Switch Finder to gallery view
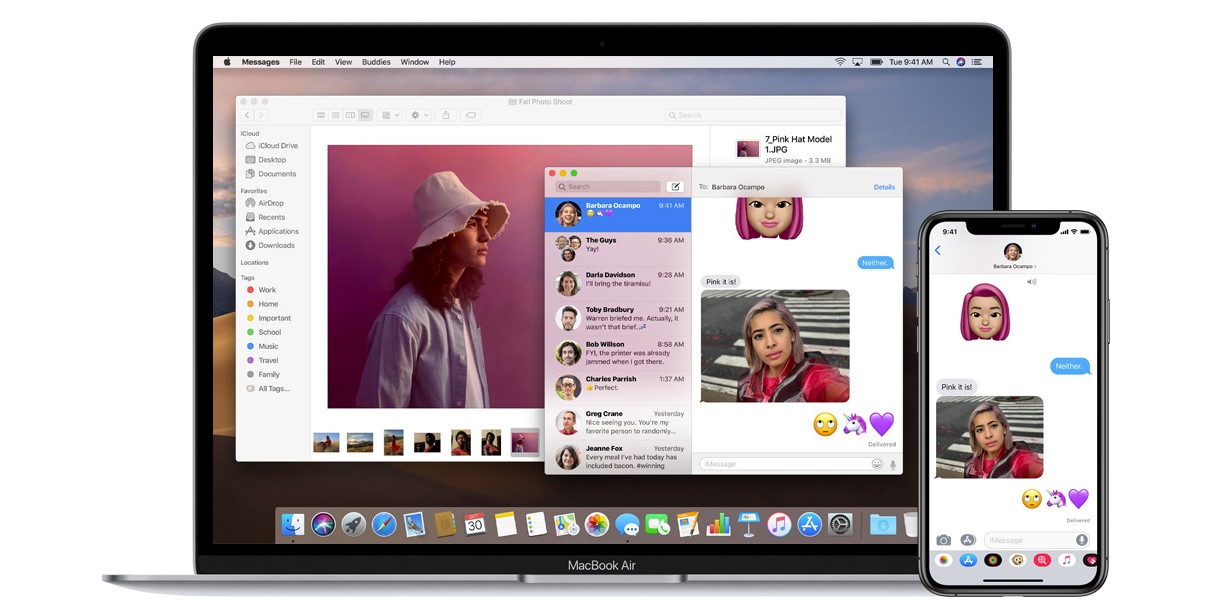 (365, 116)
